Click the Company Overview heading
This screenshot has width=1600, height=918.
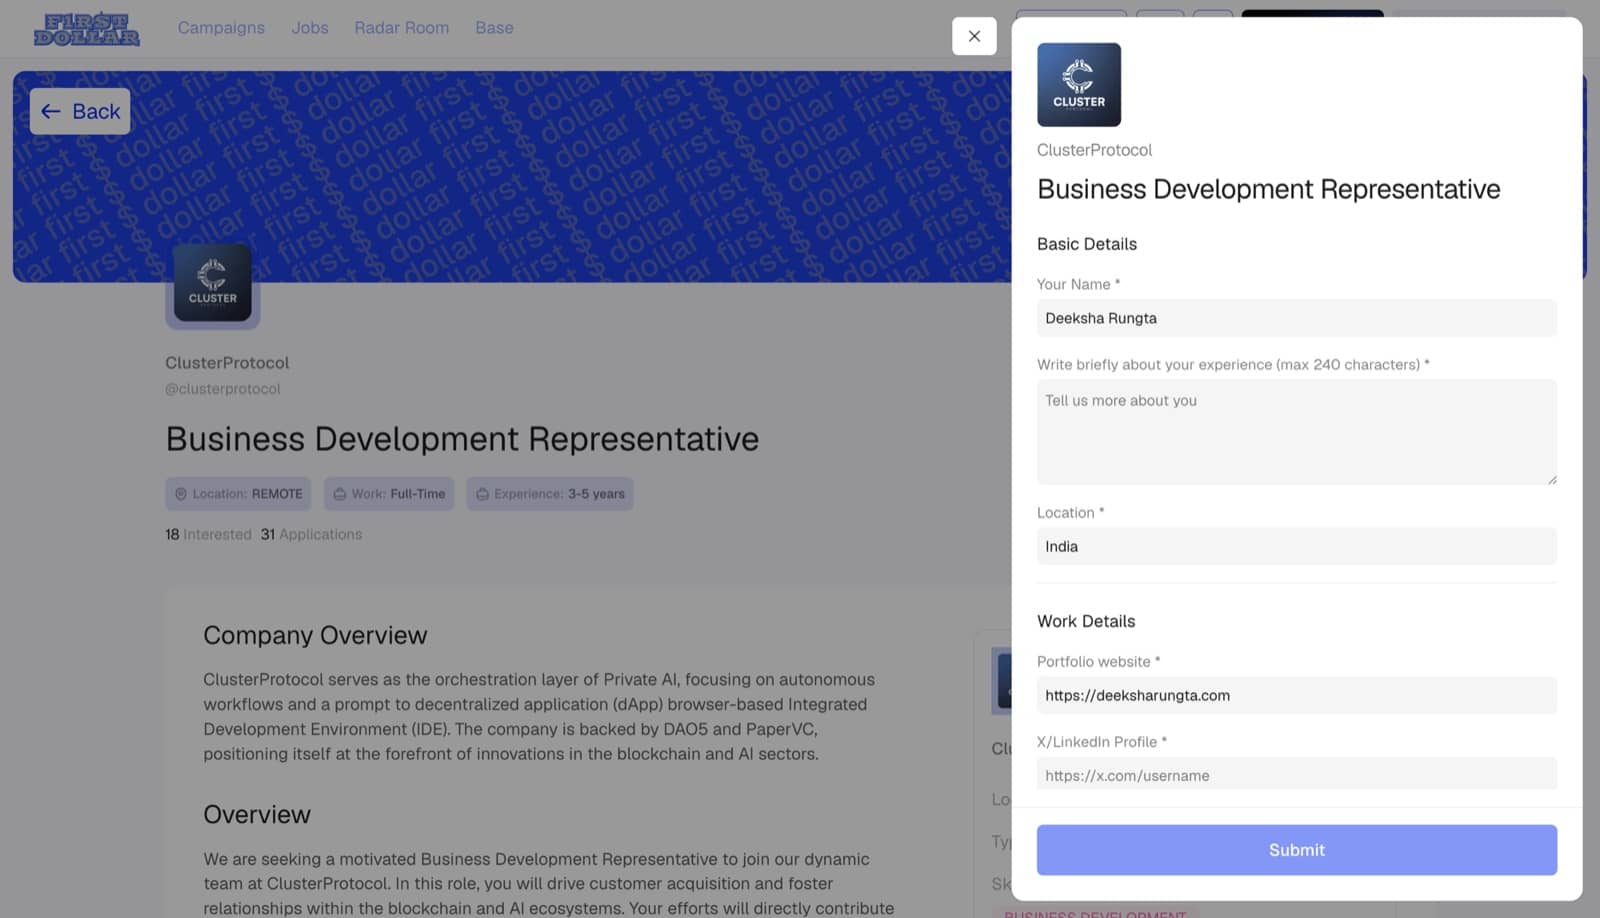315,636
